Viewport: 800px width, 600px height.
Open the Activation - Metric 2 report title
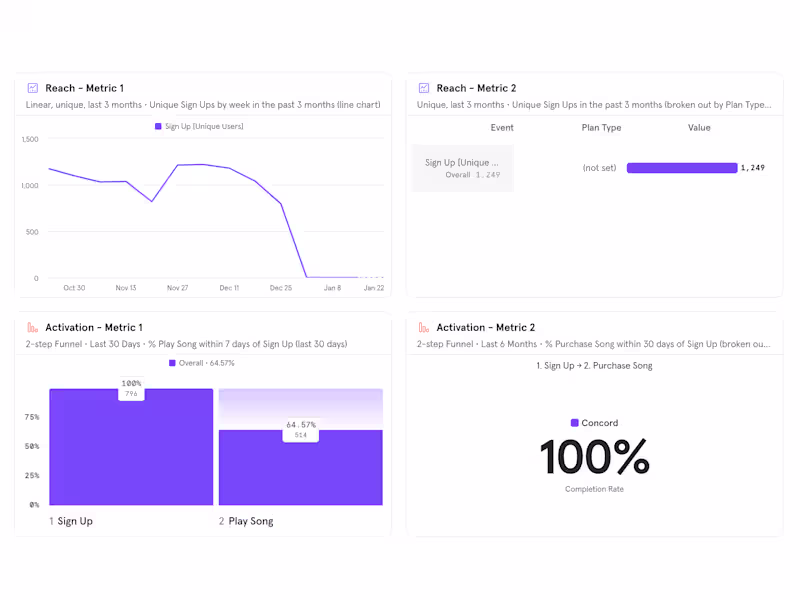tap(485, 327)
